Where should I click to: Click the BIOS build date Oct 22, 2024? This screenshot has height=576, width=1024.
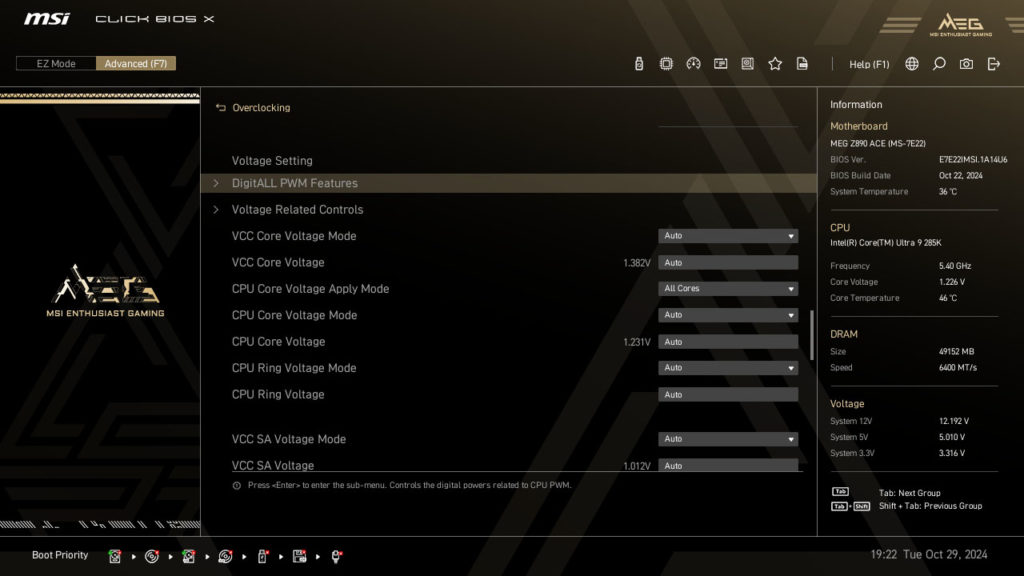click(961, 176)
